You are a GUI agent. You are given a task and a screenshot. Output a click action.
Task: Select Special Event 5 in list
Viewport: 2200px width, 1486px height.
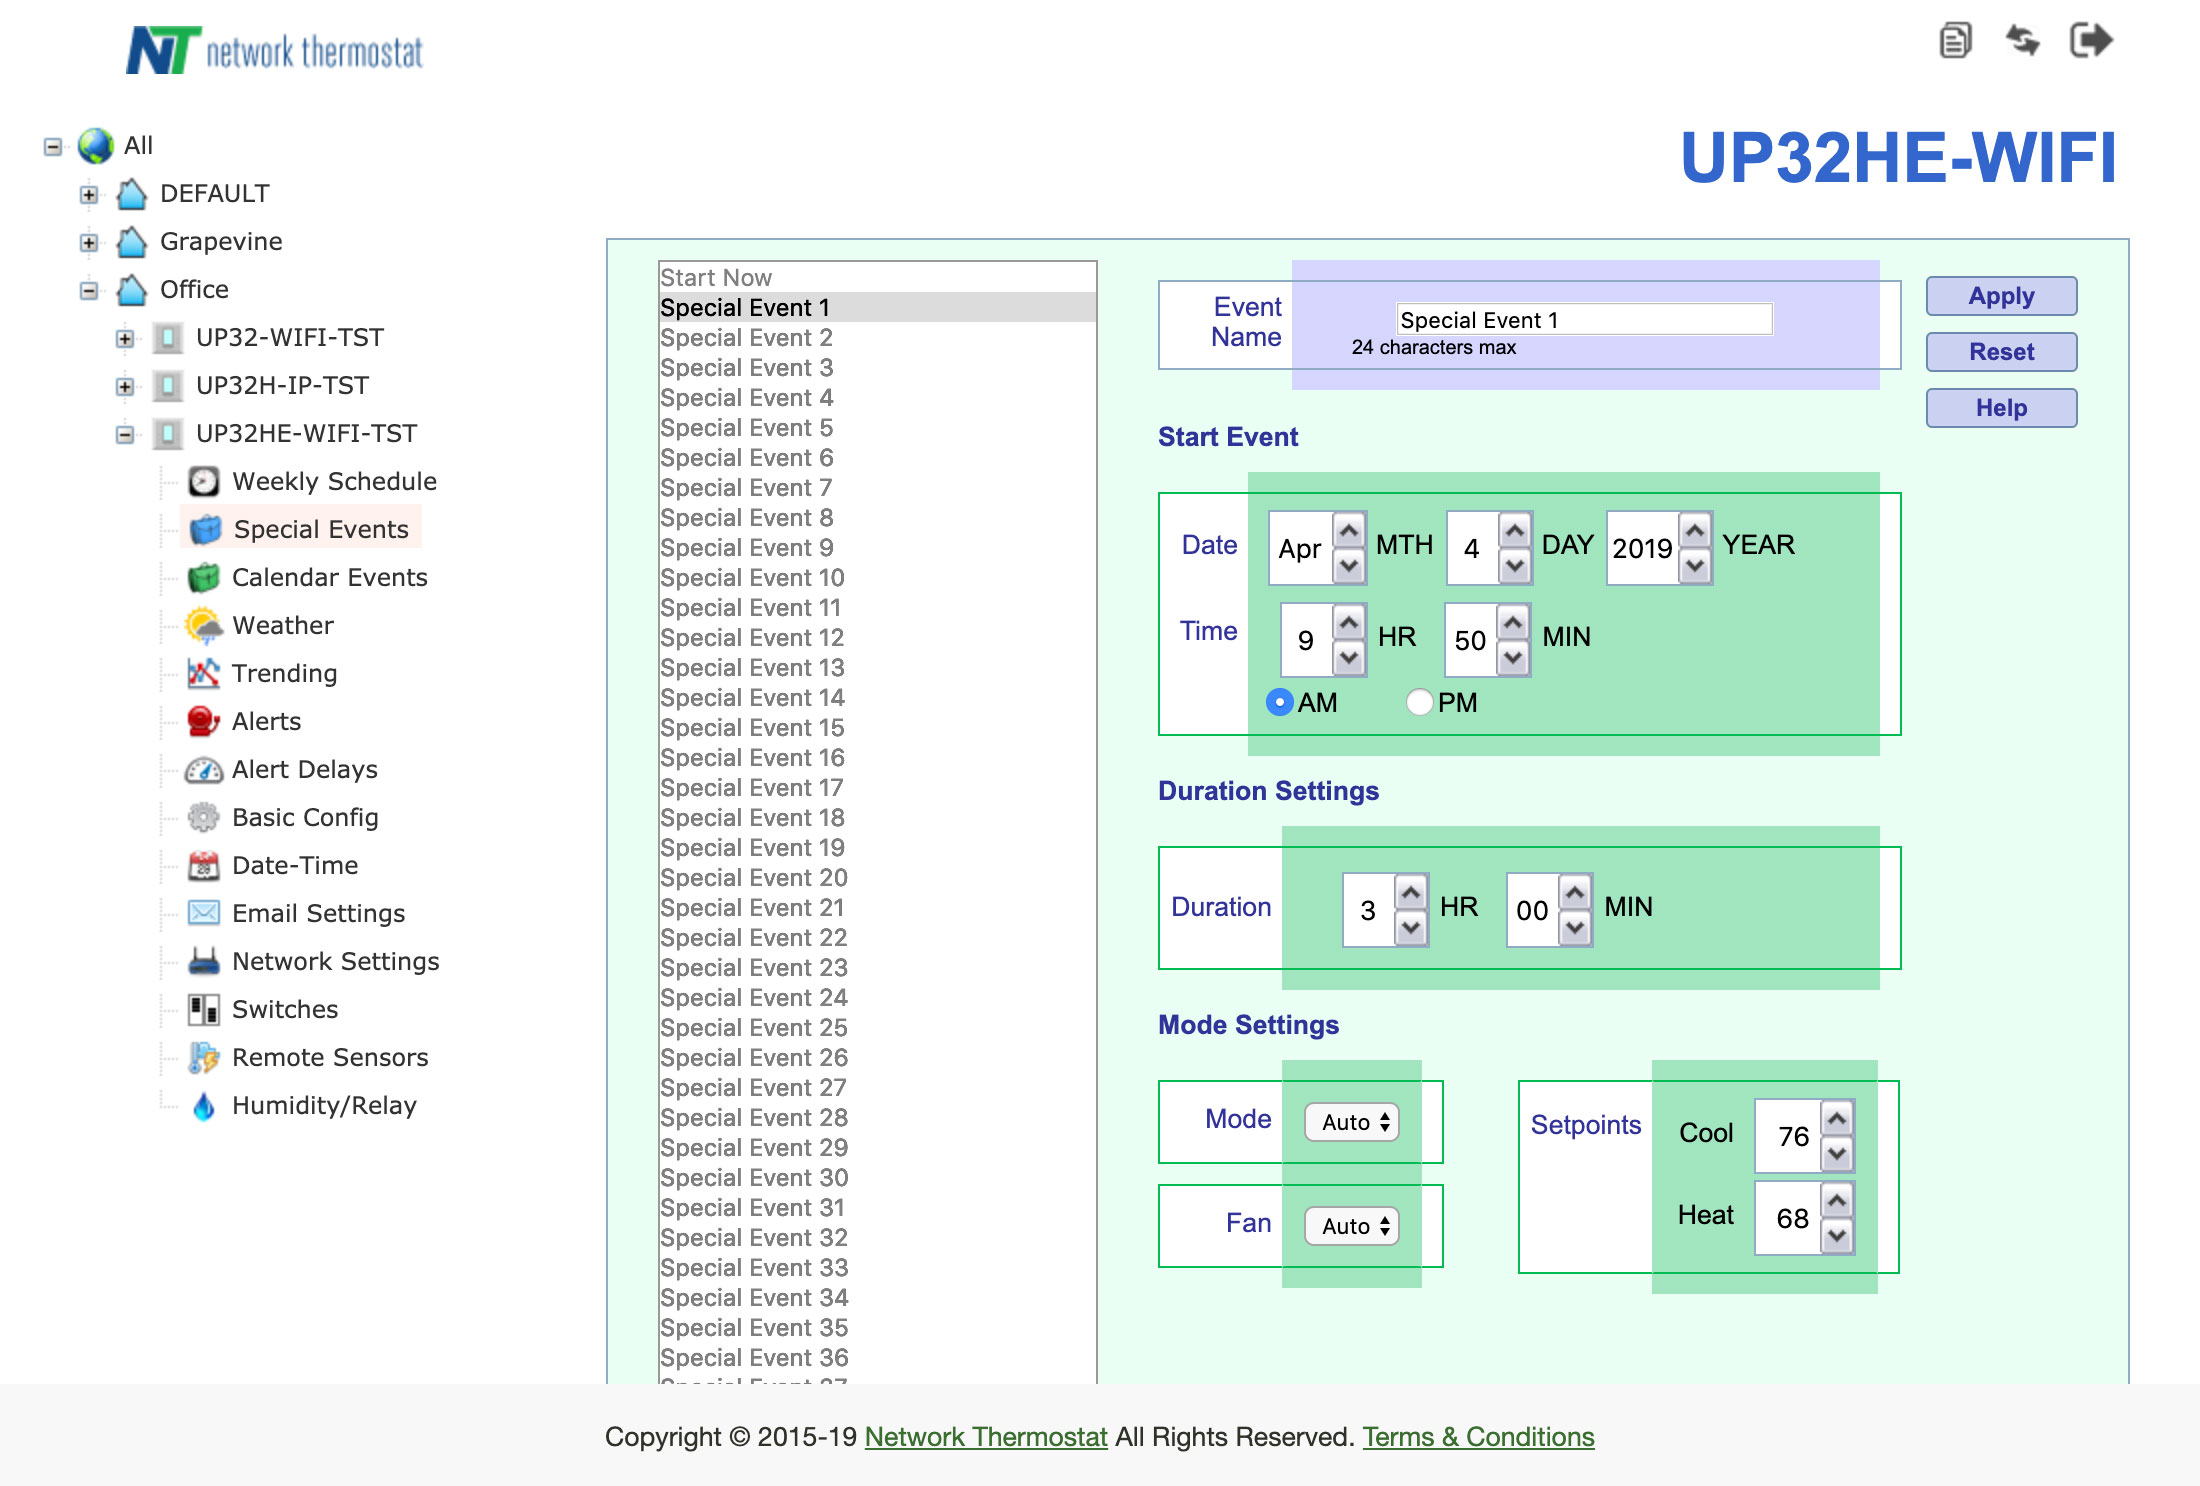coord(746,428)
